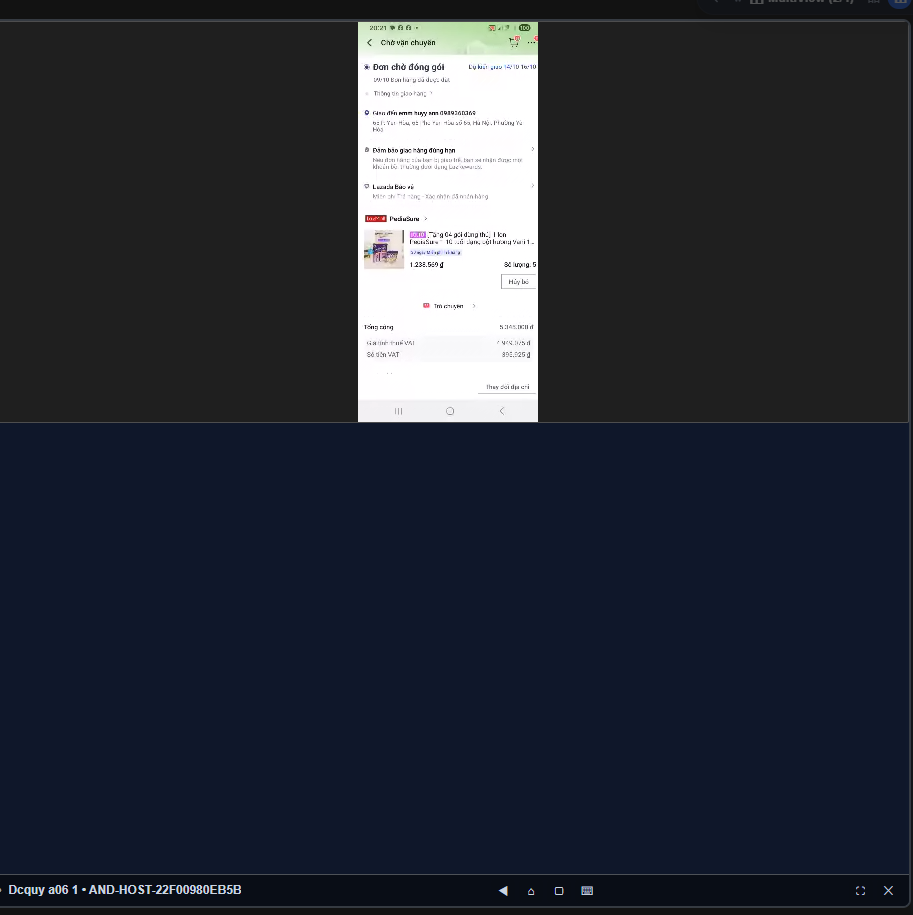This screenshot has width=913, height=915.
Task: Click the Tổng cộng total label
Action: (x=379, y=327)
